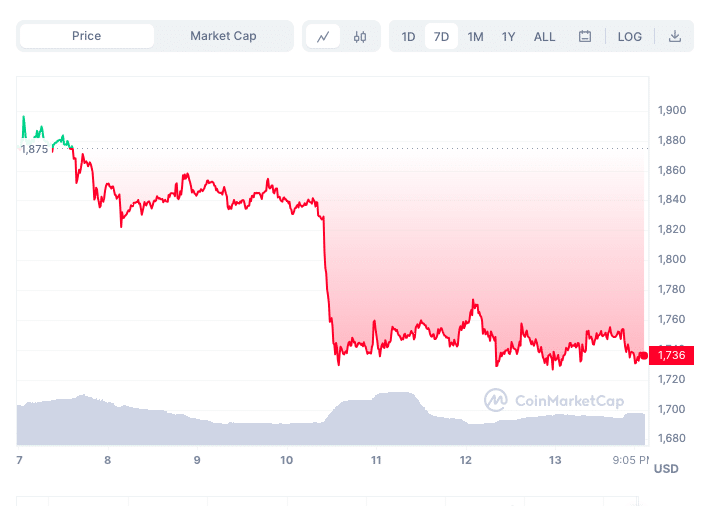
Task: Choose the 1Y time range
Action: (508, 37)
